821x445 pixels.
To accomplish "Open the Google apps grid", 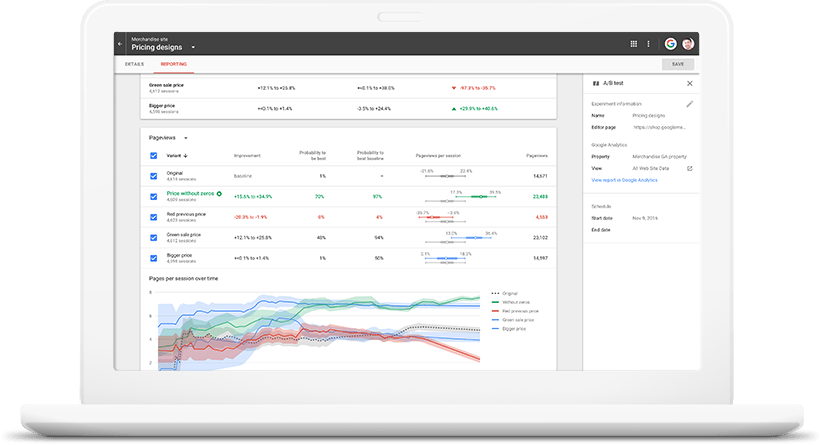I will [x=634, y=44].
